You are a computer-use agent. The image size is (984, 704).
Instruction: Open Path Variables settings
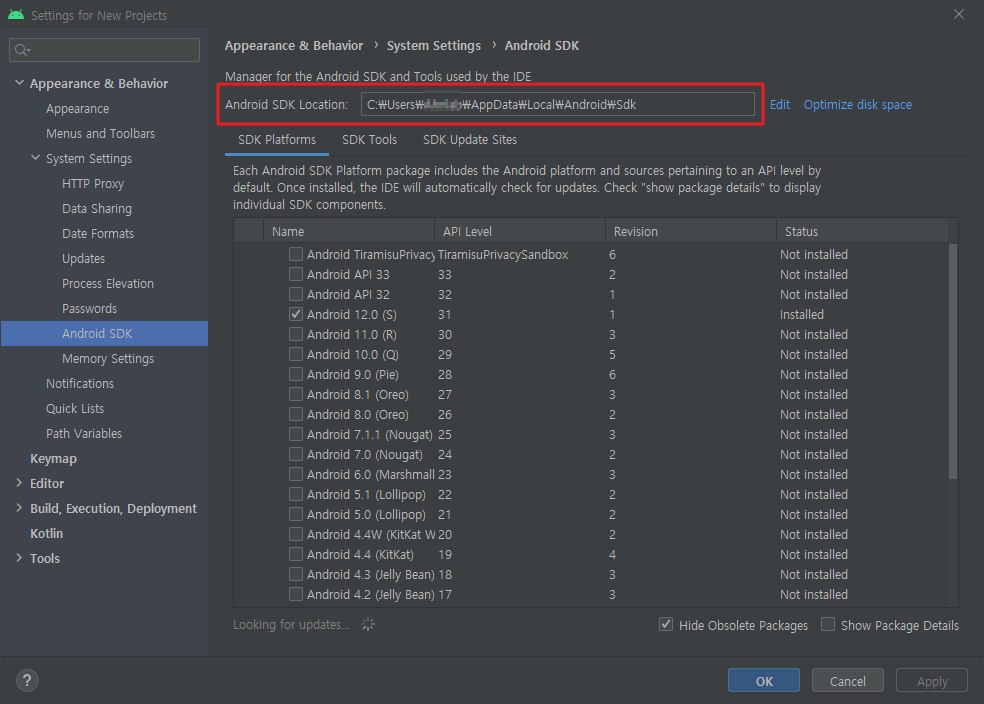tap(84, 434)
